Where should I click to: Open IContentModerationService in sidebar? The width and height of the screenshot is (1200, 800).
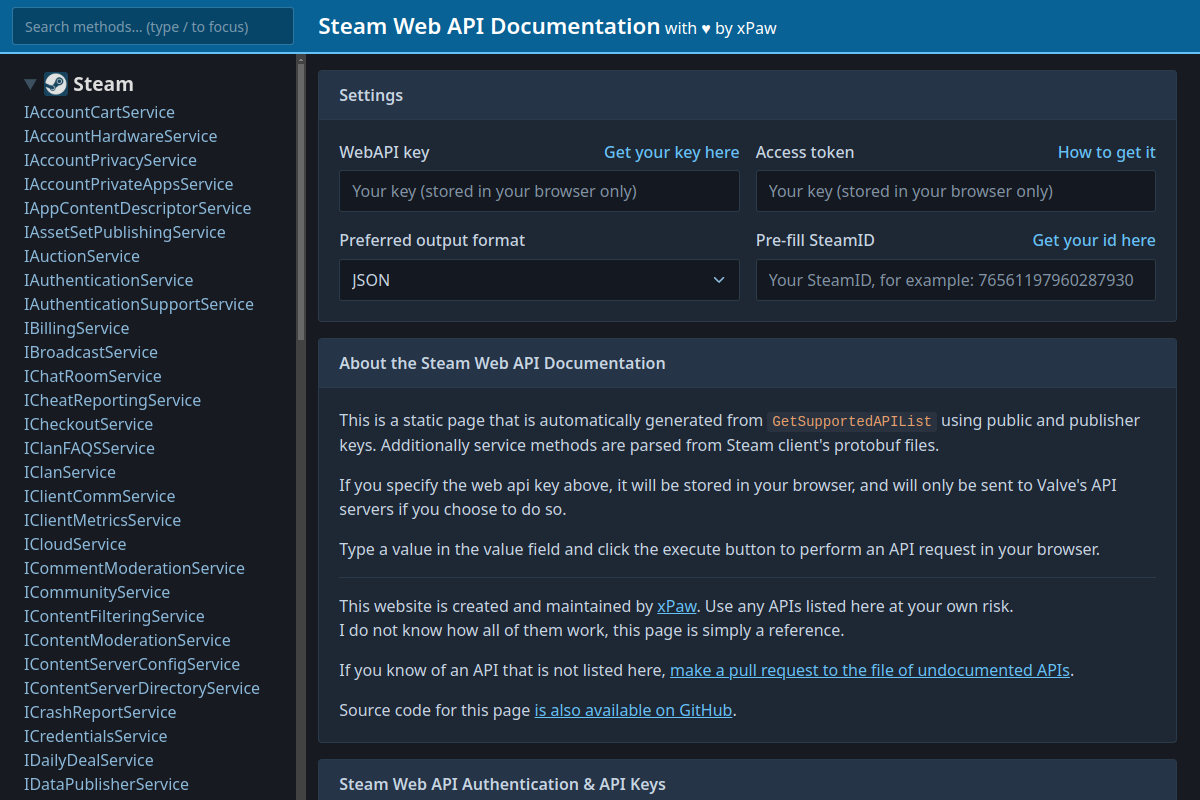coord(127,640)
